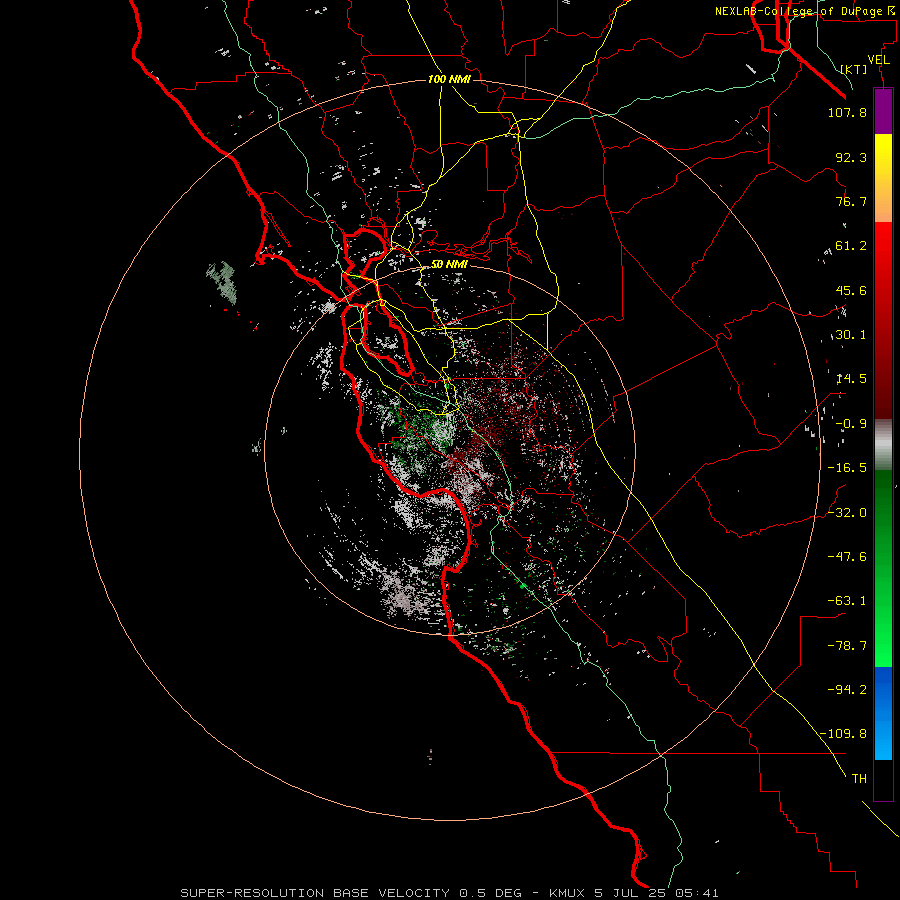Image resolution: width=900 pixels, height=900 pixels.
Task: Click the TH threshold label
Action: [859, 778]
